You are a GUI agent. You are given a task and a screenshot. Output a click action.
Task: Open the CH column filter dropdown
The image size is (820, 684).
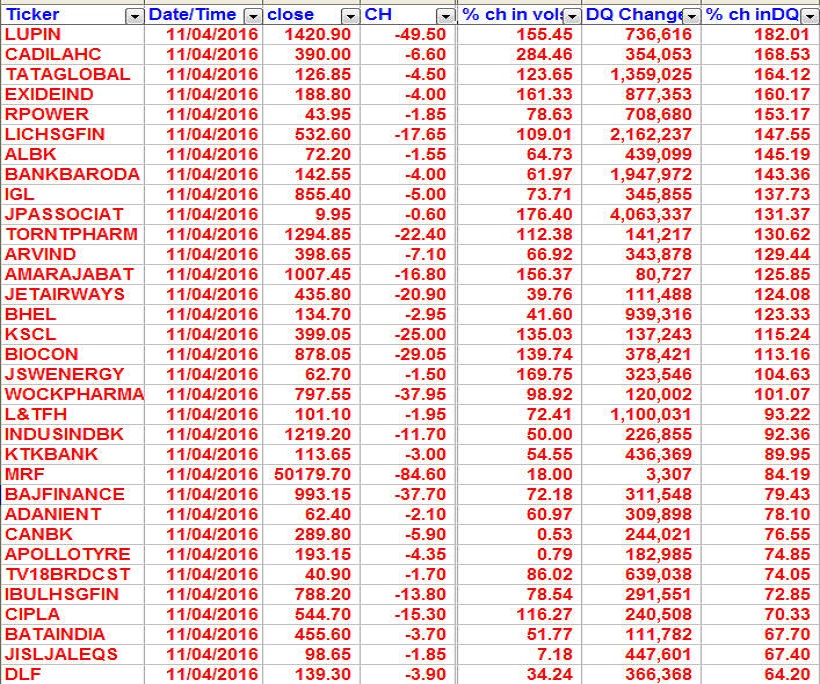446,16
